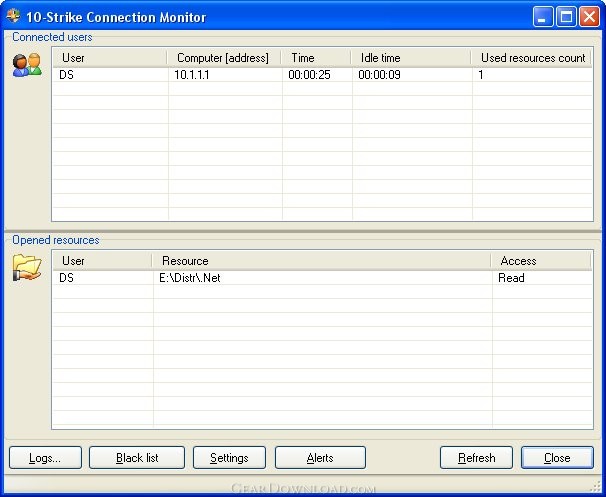Click the Close button at bottom right
This screenshot has height=497, width=606.
tap(557, 458)
